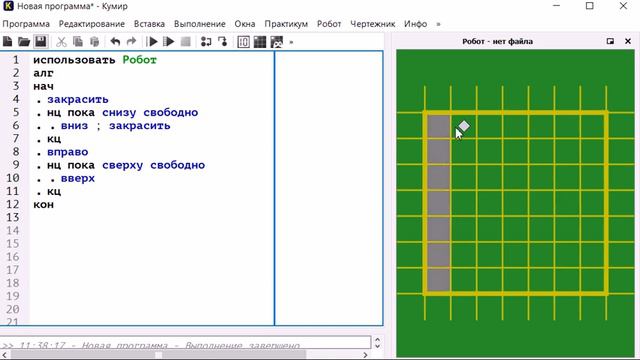Open Robot remote control icon
The height and width of the screenshot is (360, 640).
click(276, 42)
